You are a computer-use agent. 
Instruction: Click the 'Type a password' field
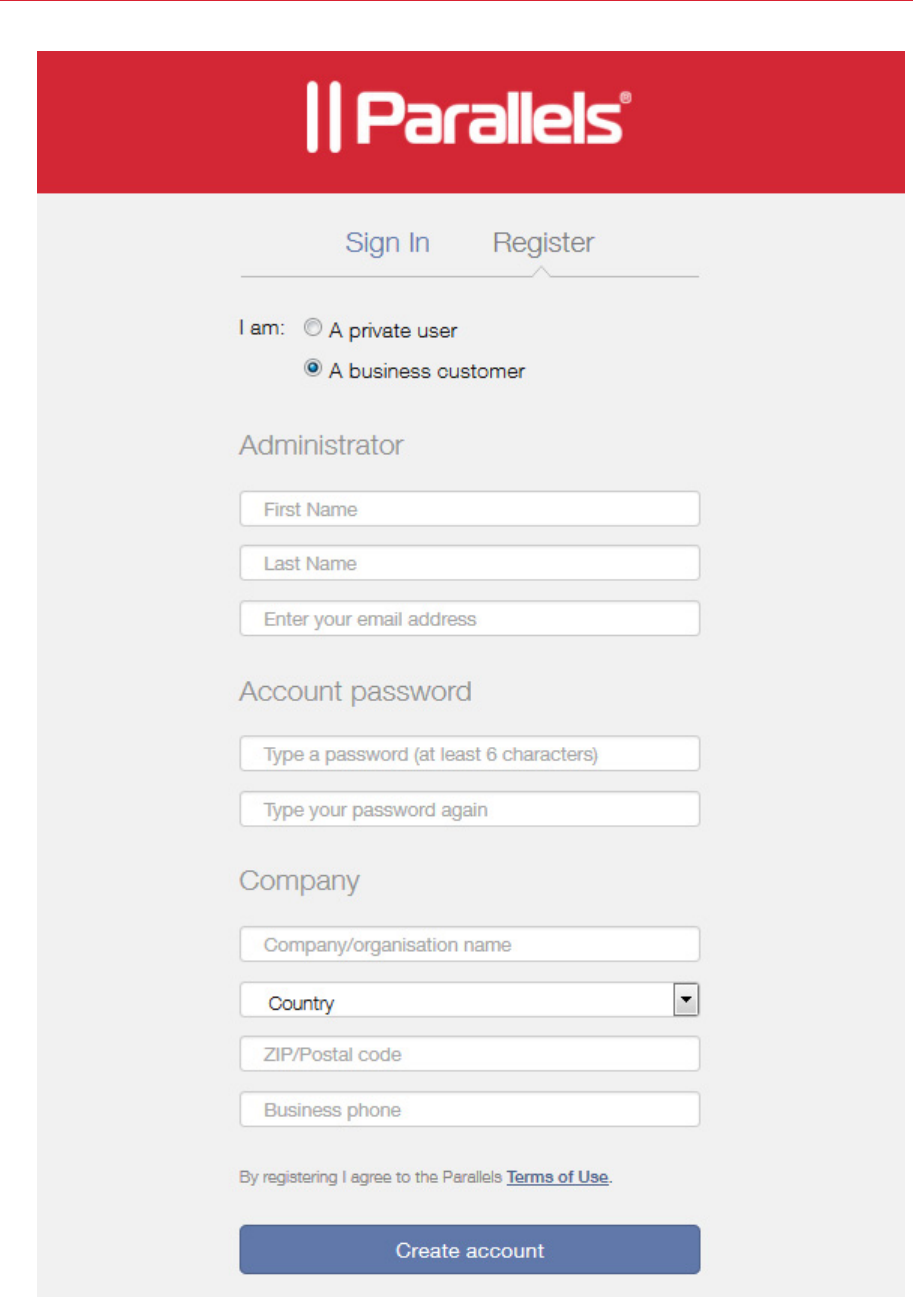pos(469,754)
